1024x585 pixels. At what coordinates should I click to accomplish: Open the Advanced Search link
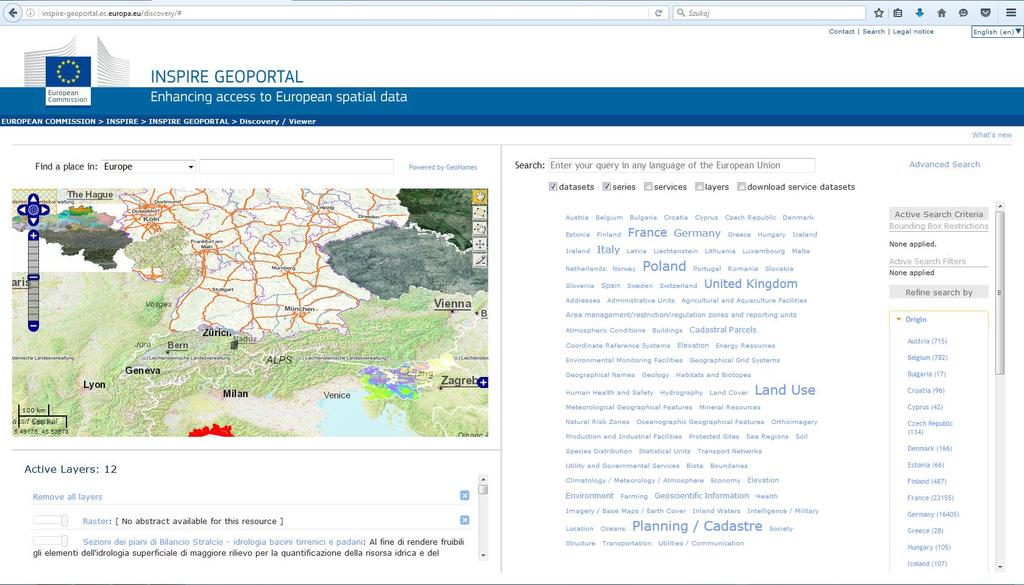click(944, 165)
